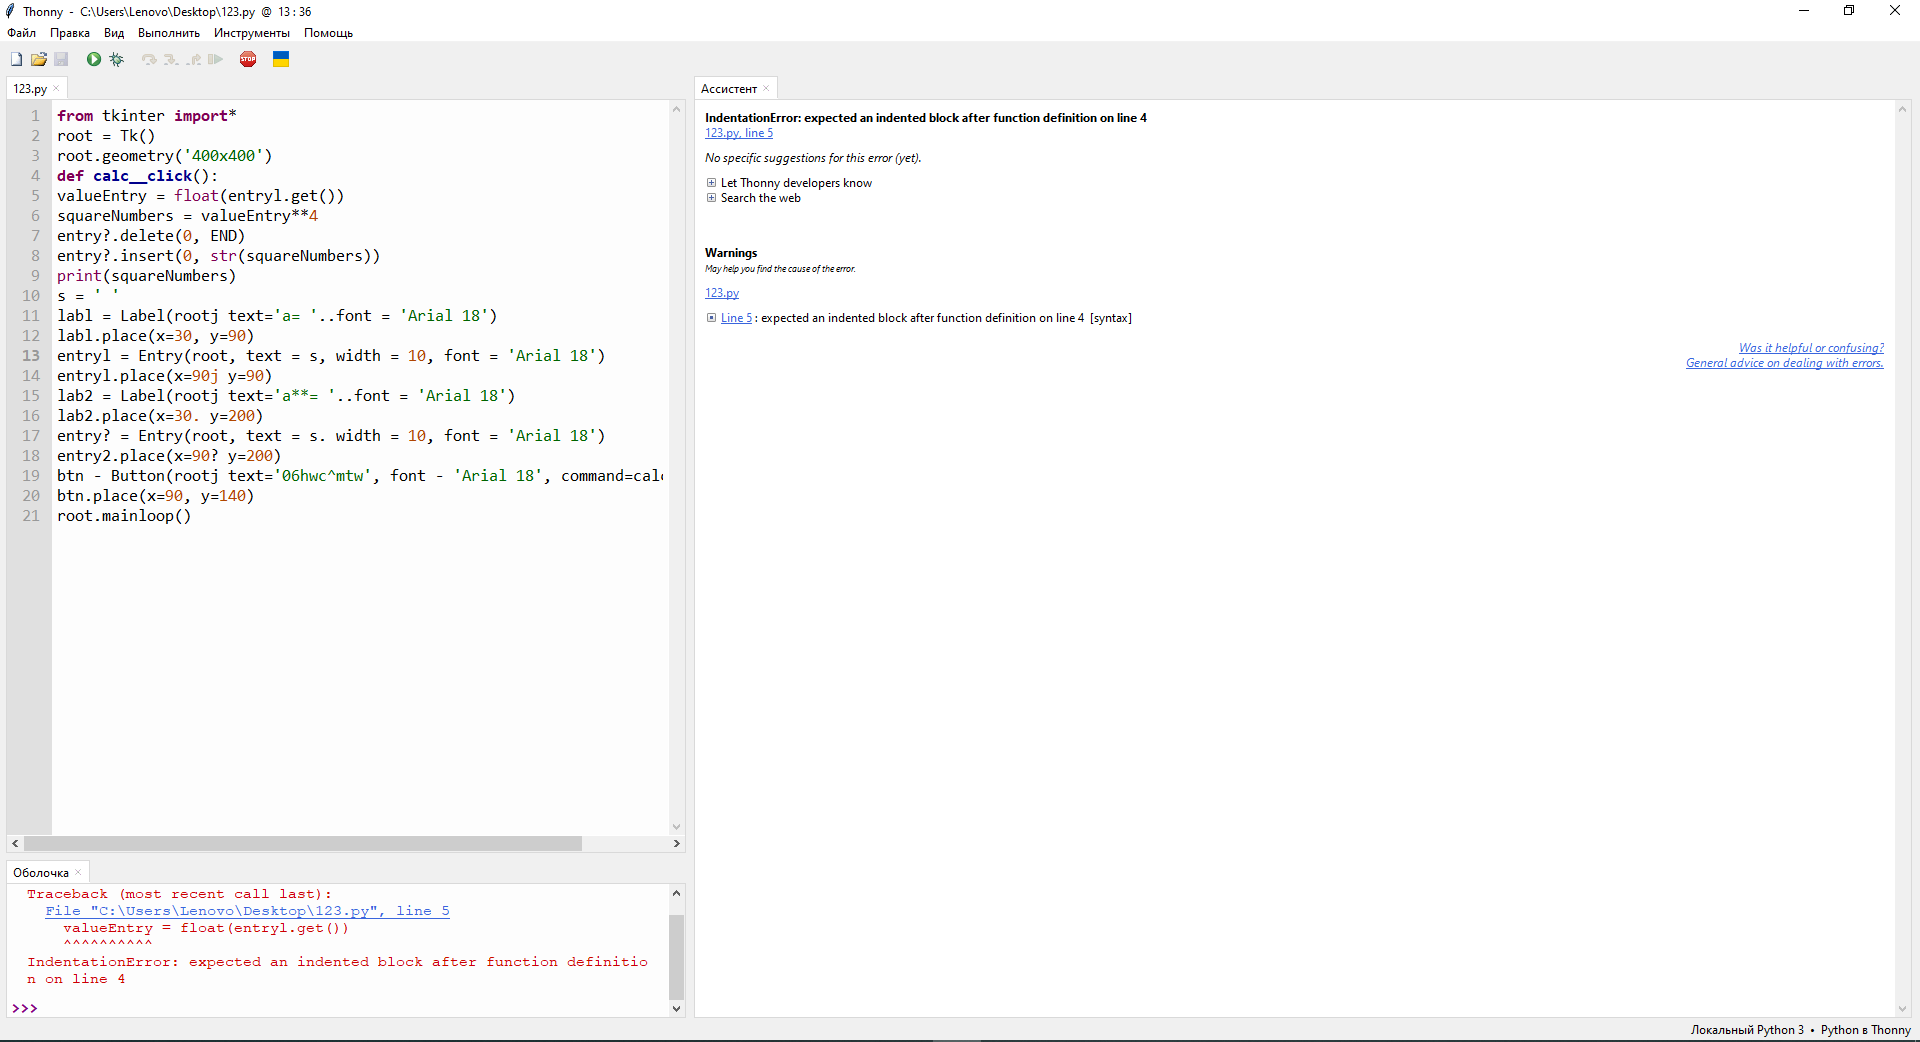Save the current script with the floppy icon
This screenshot has width=1920, height=1042.
coord(61,60)
